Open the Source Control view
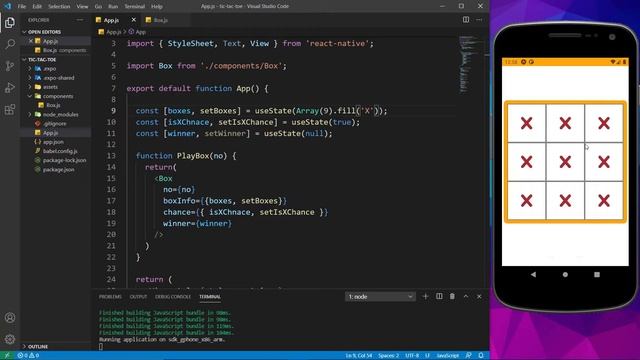Viewport: 640px width, 360px height. (10, 66)
